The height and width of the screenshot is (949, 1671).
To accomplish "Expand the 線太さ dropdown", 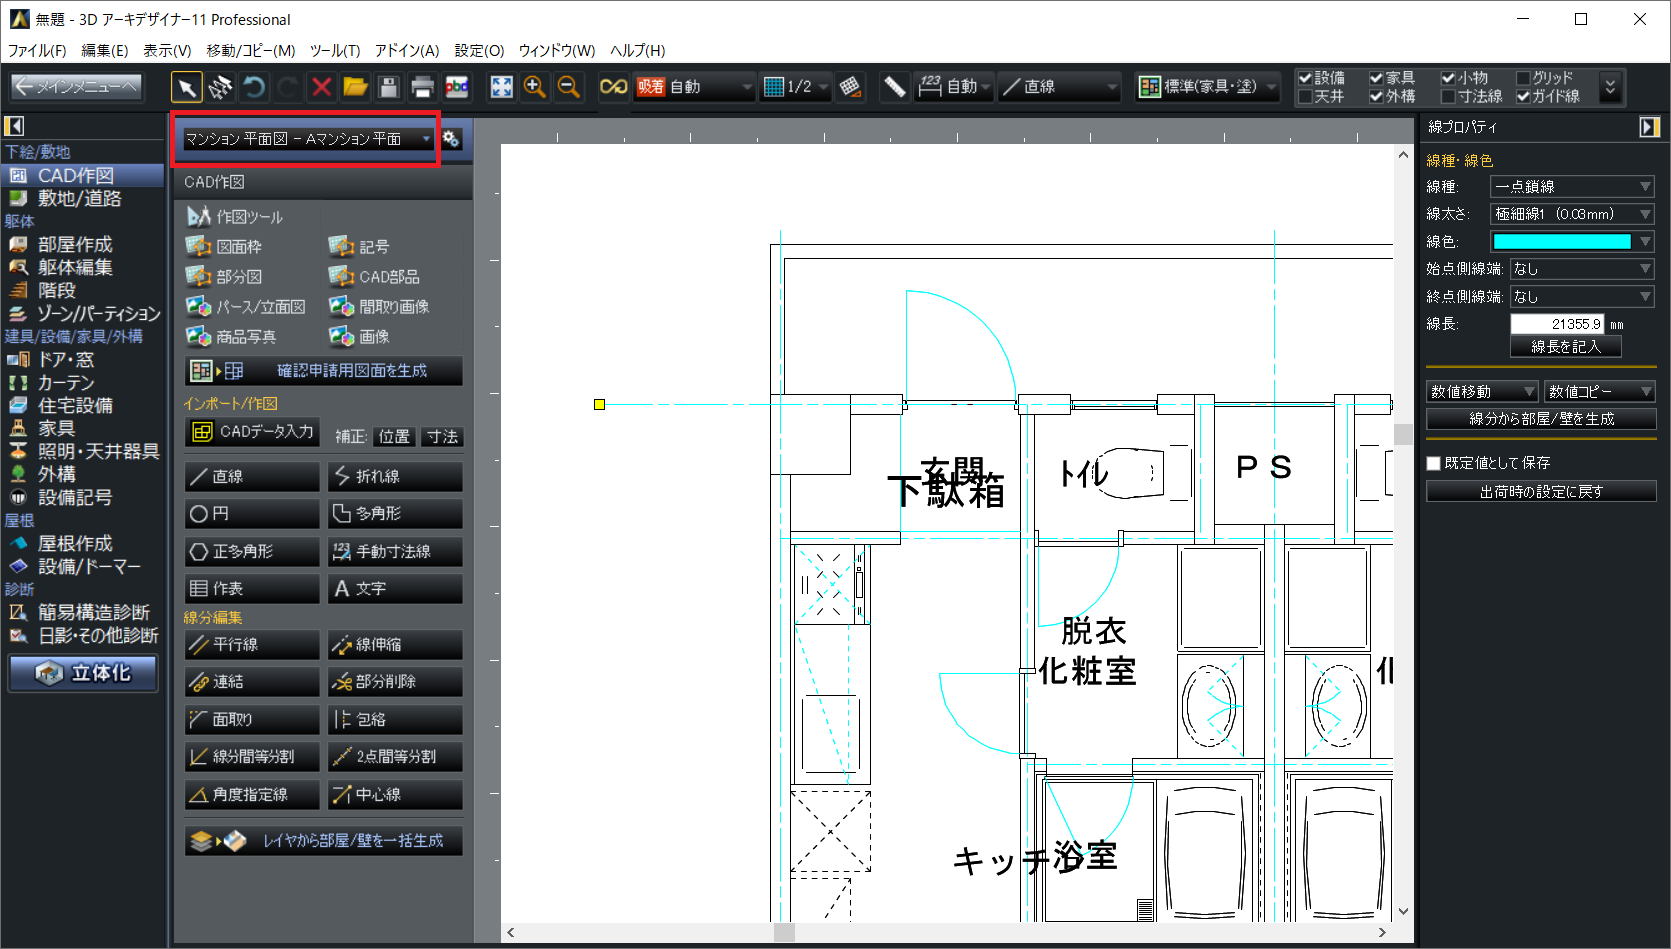I will tap(1571, 214).
